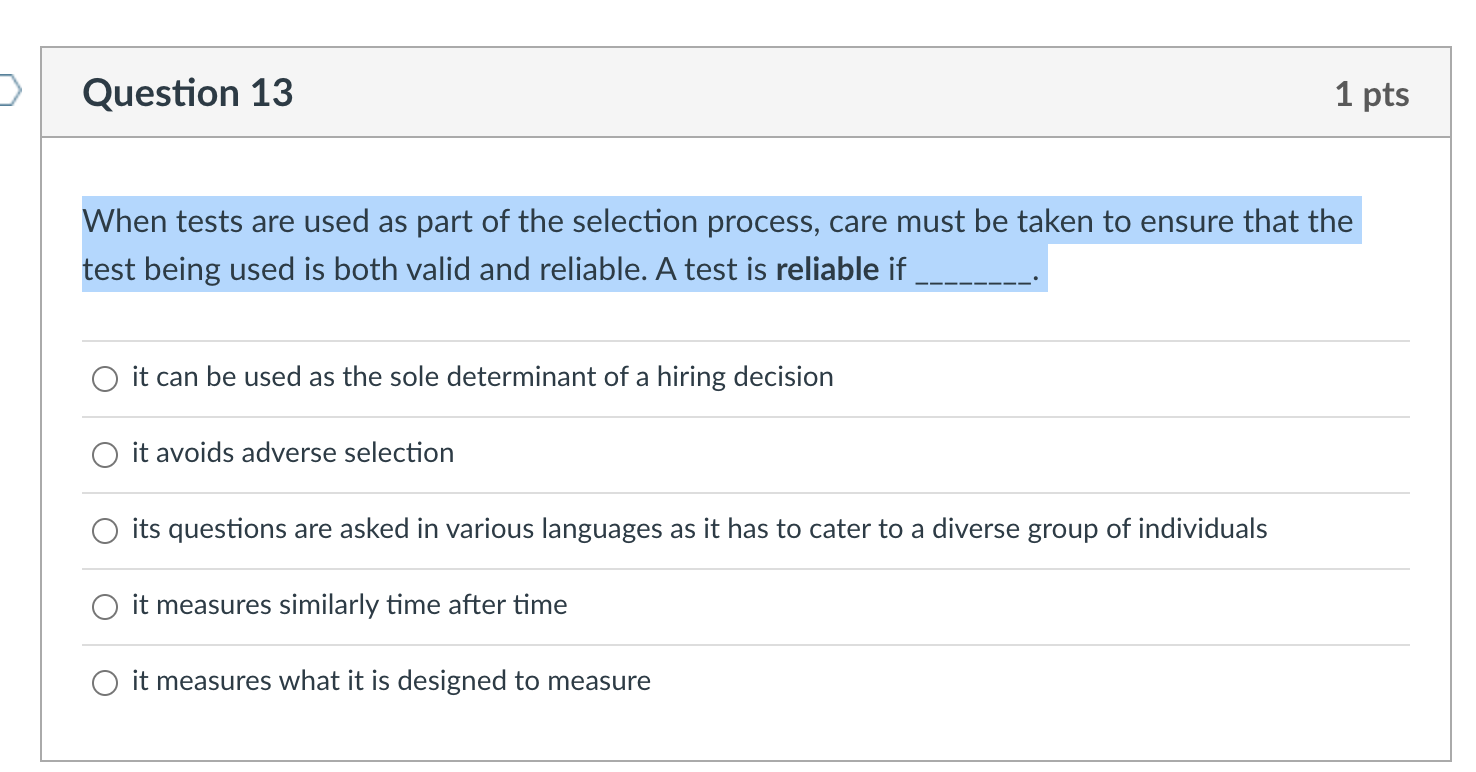The image size is (1476, 772).
Task: Select radio for 'measures what it is designed'
Action: coord(105,683)
